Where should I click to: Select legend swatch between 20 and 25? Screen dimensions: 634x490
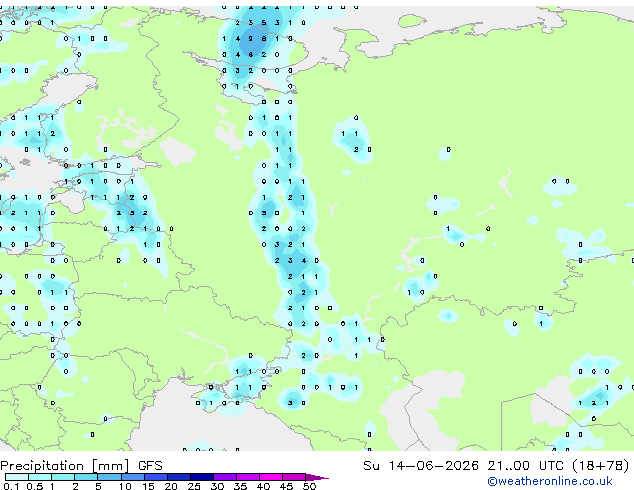tap(179, 477)
